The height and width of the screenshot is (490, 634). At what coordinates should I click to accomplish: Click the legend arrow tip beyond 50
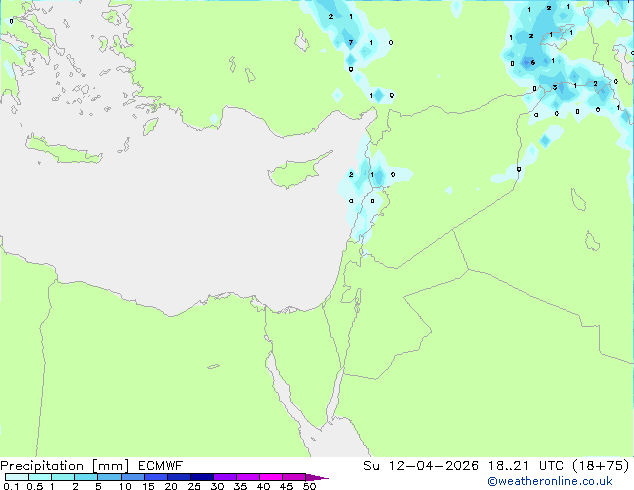(317, 477)
